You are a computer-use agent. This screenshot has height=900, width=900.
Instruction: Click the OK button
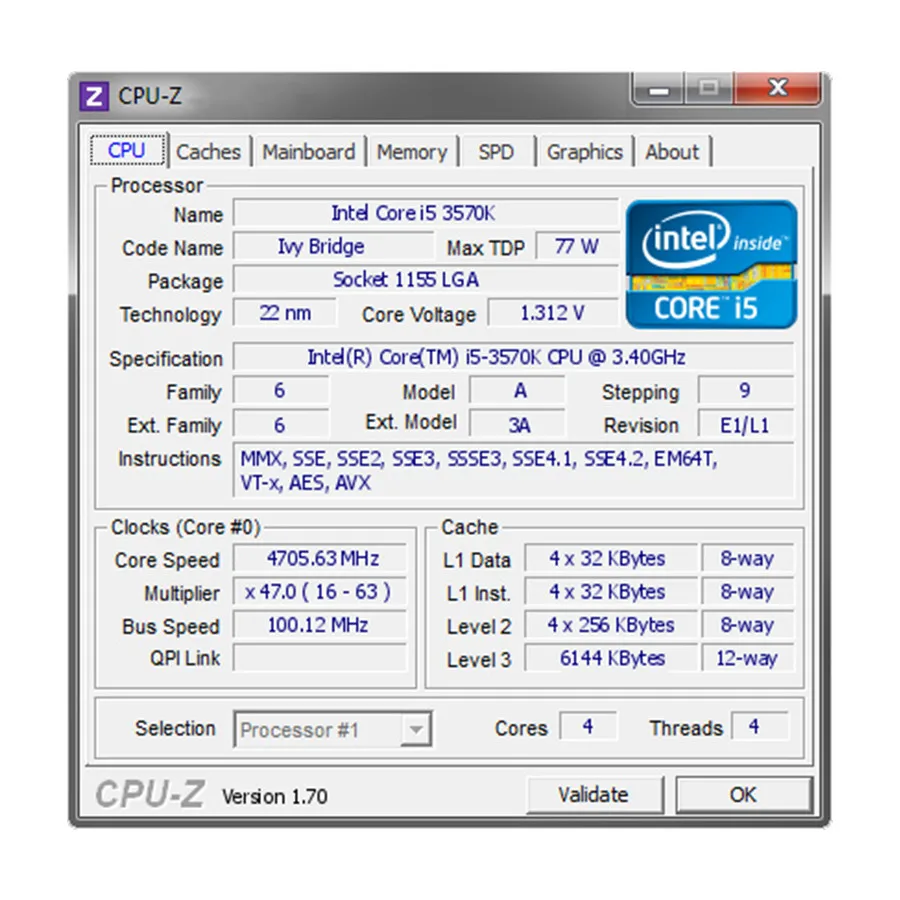point(744,795)
